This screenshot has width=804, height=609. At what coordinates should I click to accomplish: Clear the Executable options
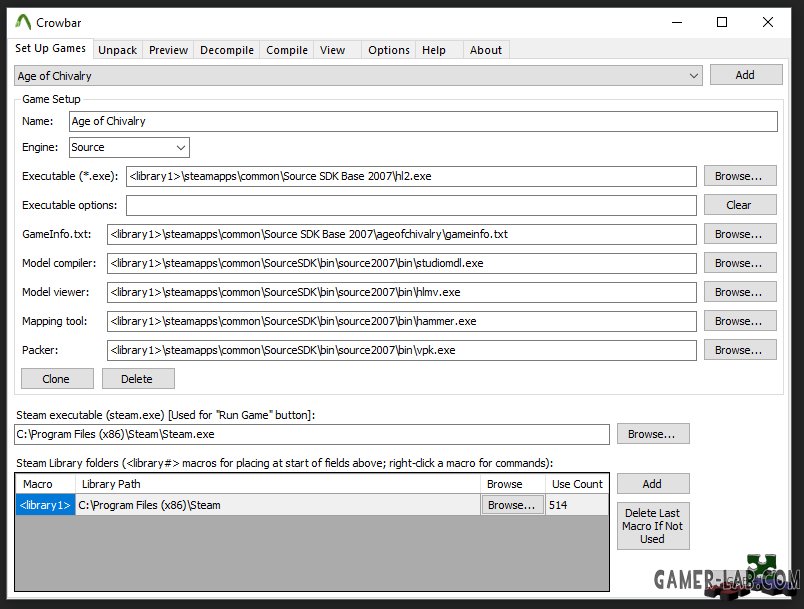click(739, 205)
